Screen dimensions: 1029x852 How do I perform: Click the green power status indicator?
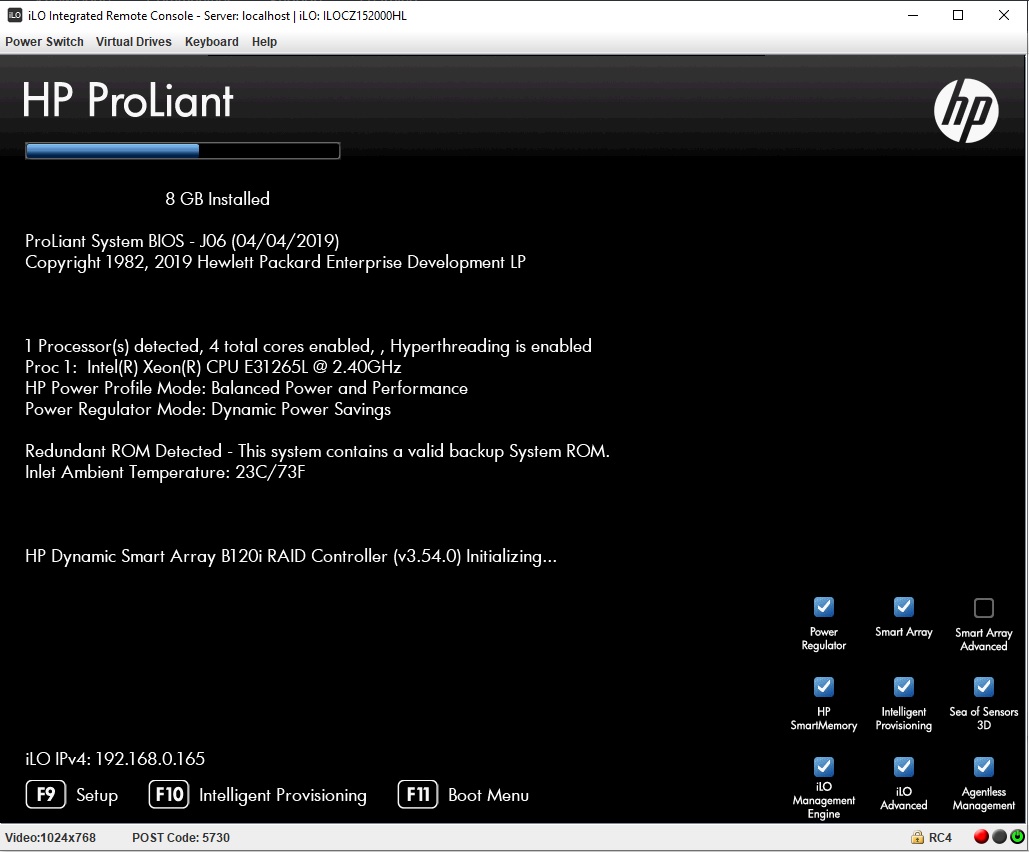click(x=1017, y=837)
